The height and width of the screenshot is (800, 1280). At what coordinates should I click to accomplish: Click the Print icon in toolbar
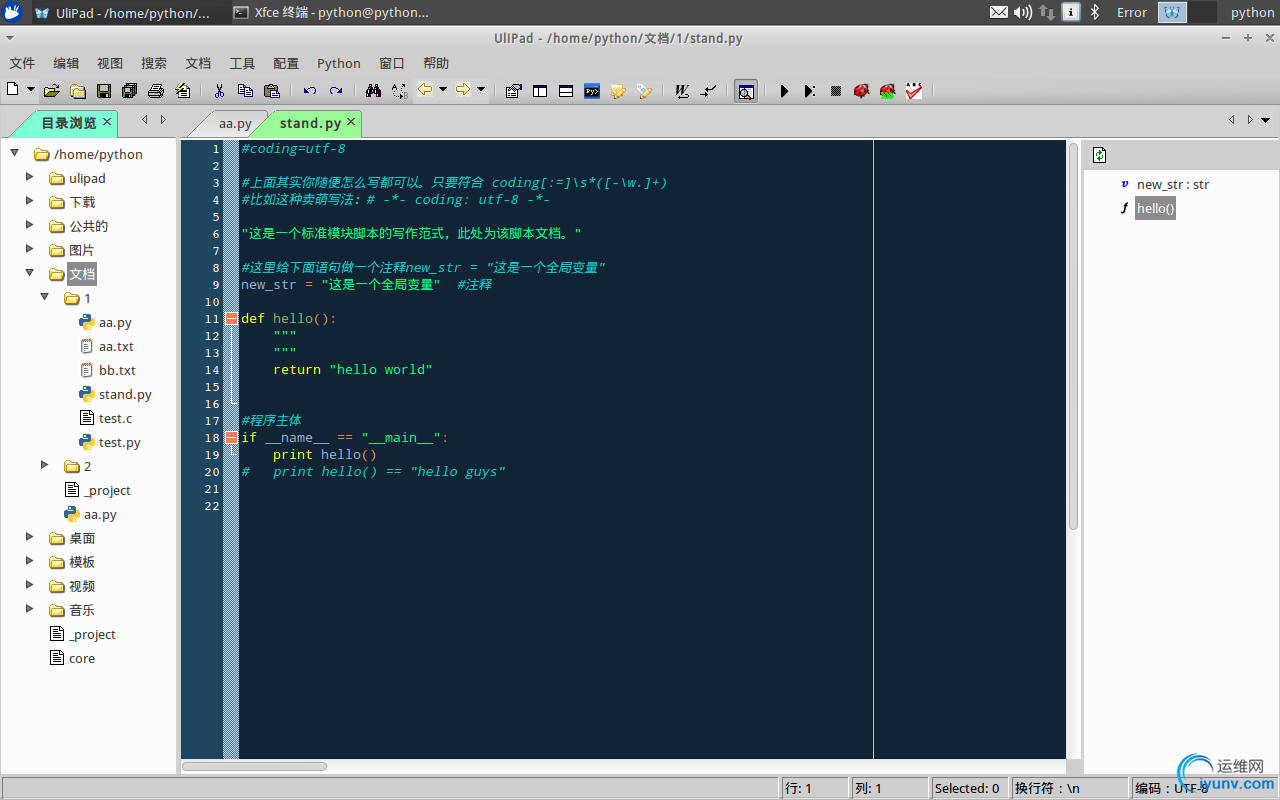(x=156, y=91)
